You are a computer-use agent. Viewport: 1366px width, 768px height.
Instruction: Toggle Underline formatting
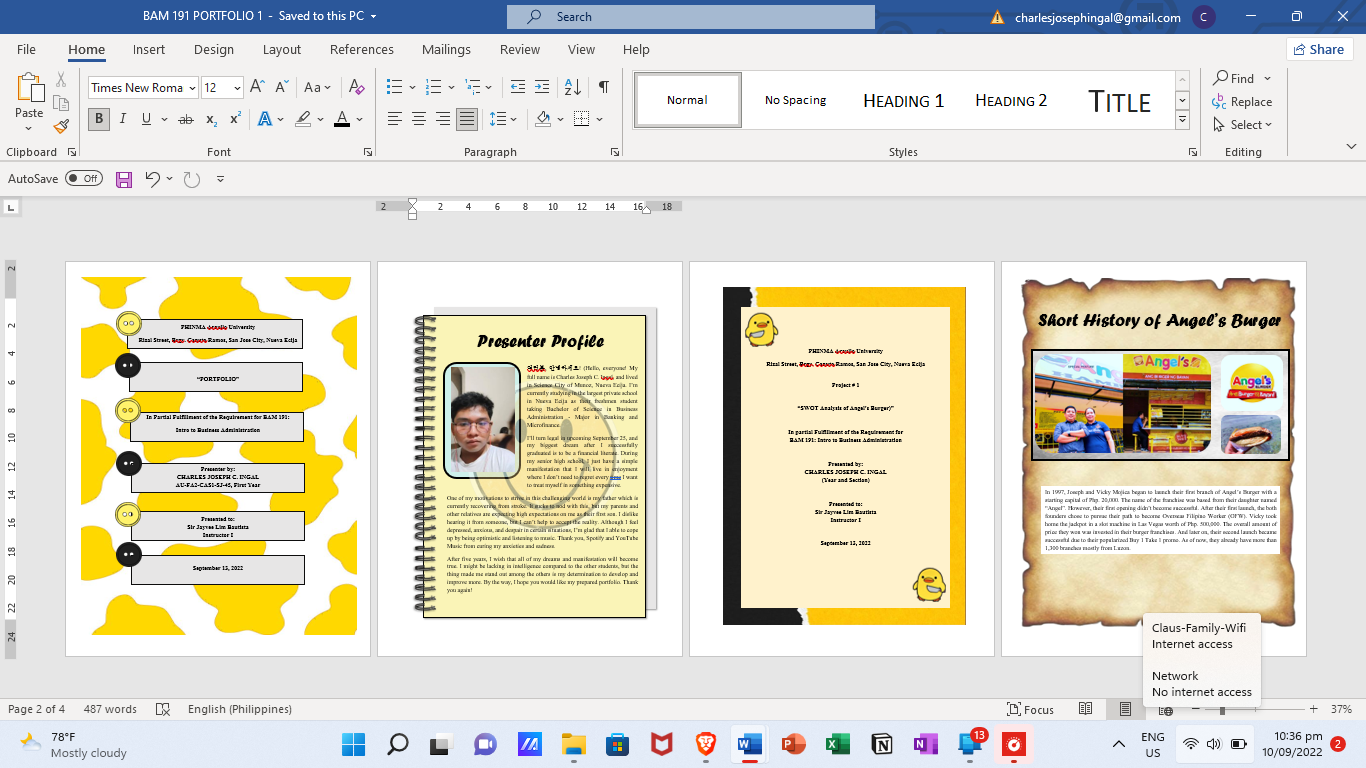coord(147,119)
